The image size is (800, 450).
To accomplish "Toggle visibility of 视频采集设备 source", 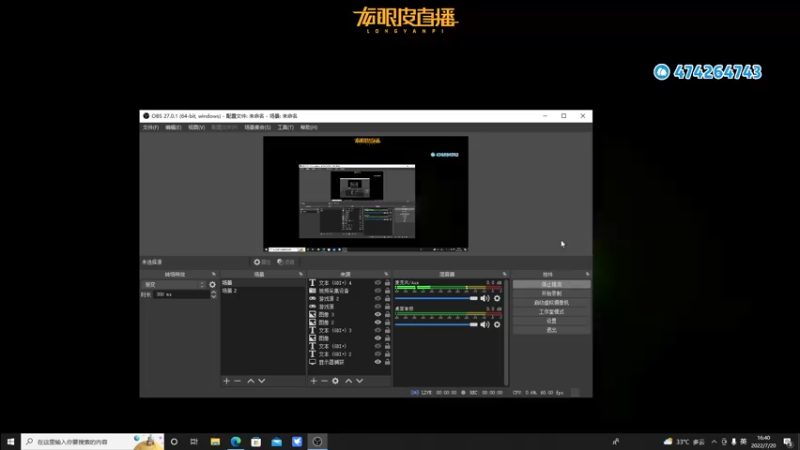I will 378,291.
